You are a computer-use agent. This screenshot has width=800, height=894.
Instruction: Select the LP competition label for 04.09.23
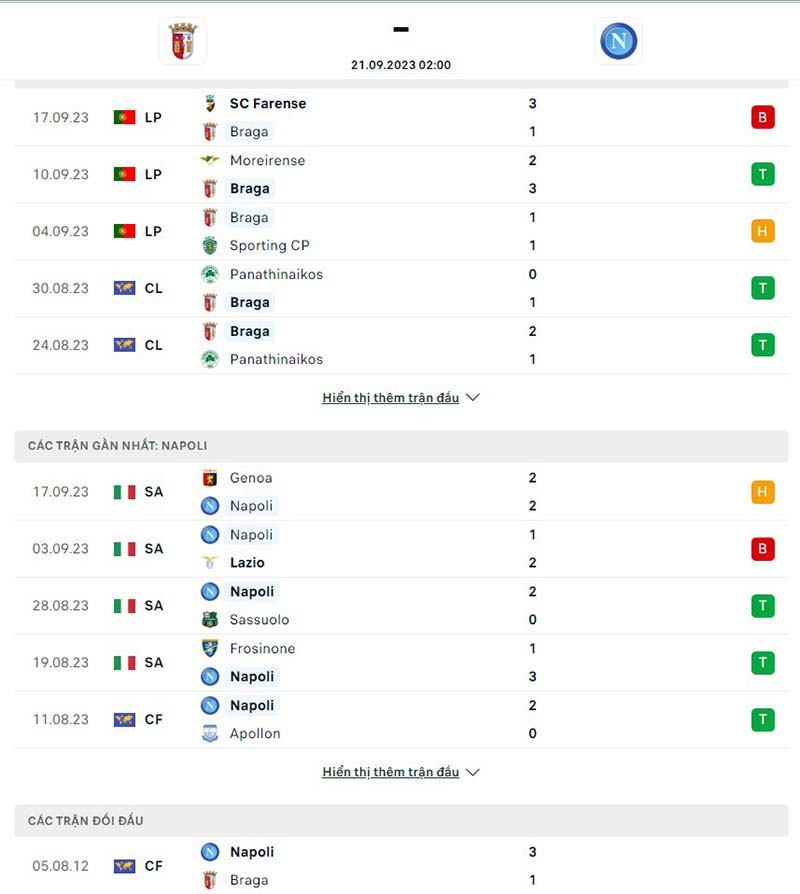(153, 231)
